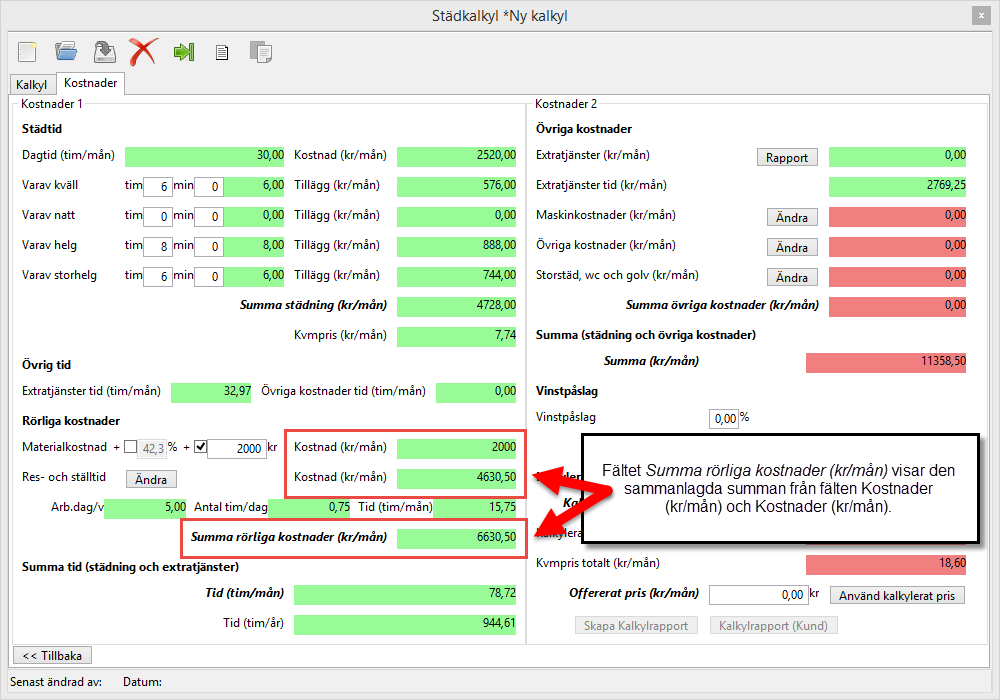Enable the Materialkostnad percentage checkbox
Image resolution: width=1000 pixels, height=700 pixels.
[x=131, y=447]
